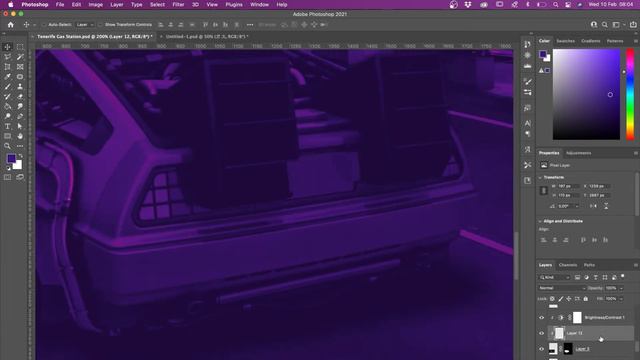
Task: Hide Layer 12 with its eye icon
Action: [542, 333]
